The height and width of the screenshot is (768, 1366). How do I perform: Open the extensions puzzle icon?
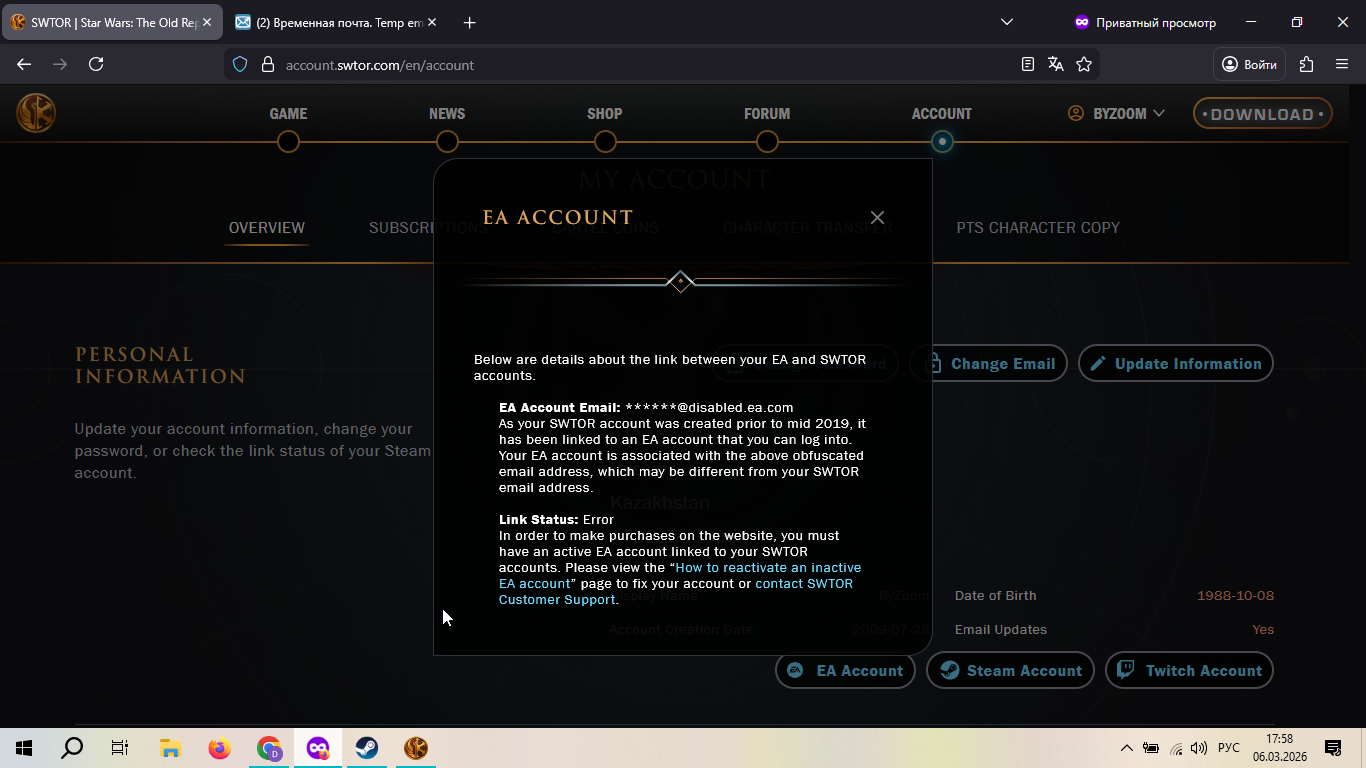1306,64
